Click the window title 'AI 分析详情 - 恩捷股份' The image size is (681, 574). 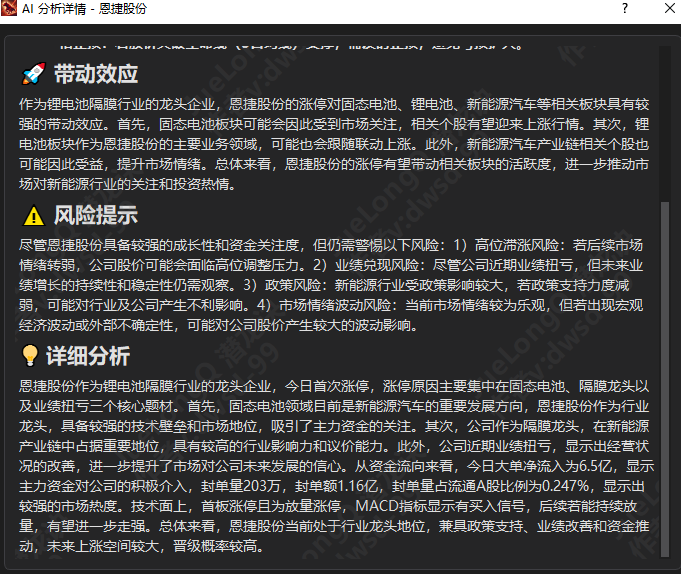click(x=84, y=9)
